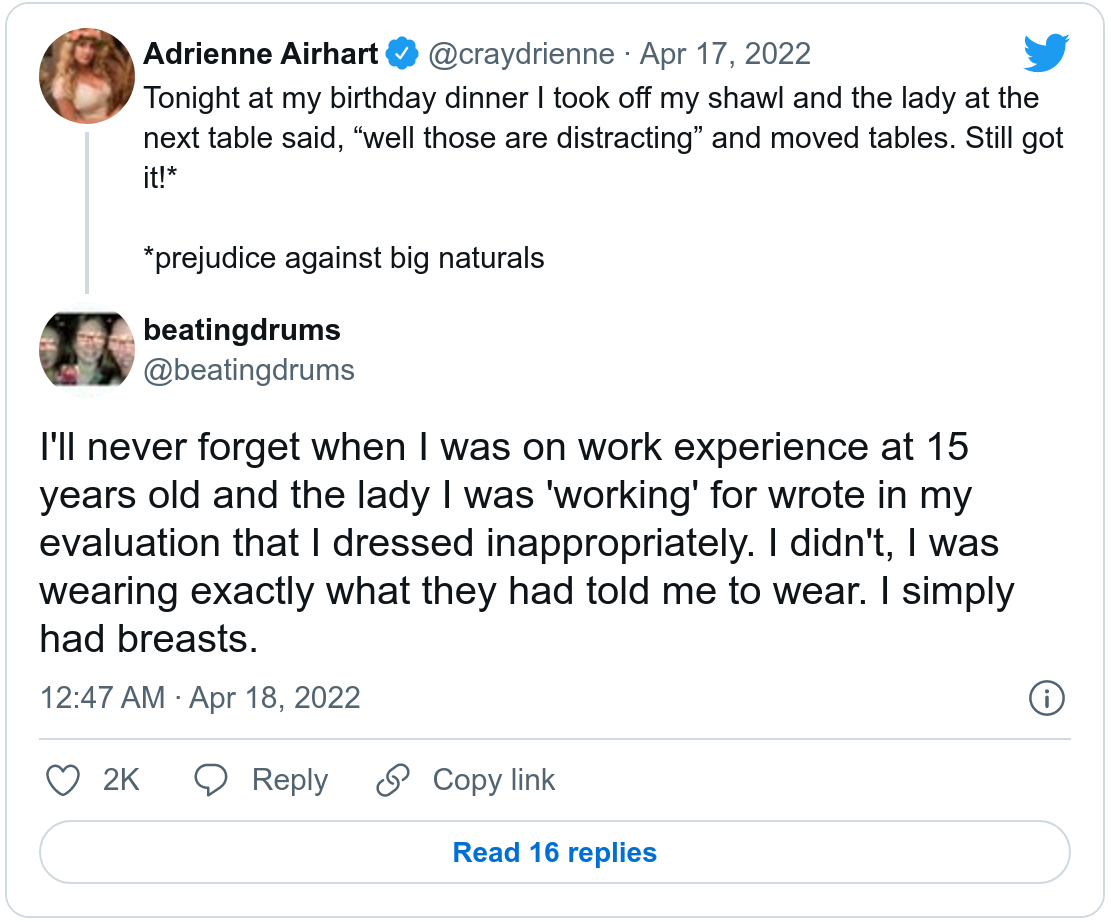Click the Adrienne Airhart display name
Screen dimensions: 1111x922
pyautogui.click(x=261, y=53)
